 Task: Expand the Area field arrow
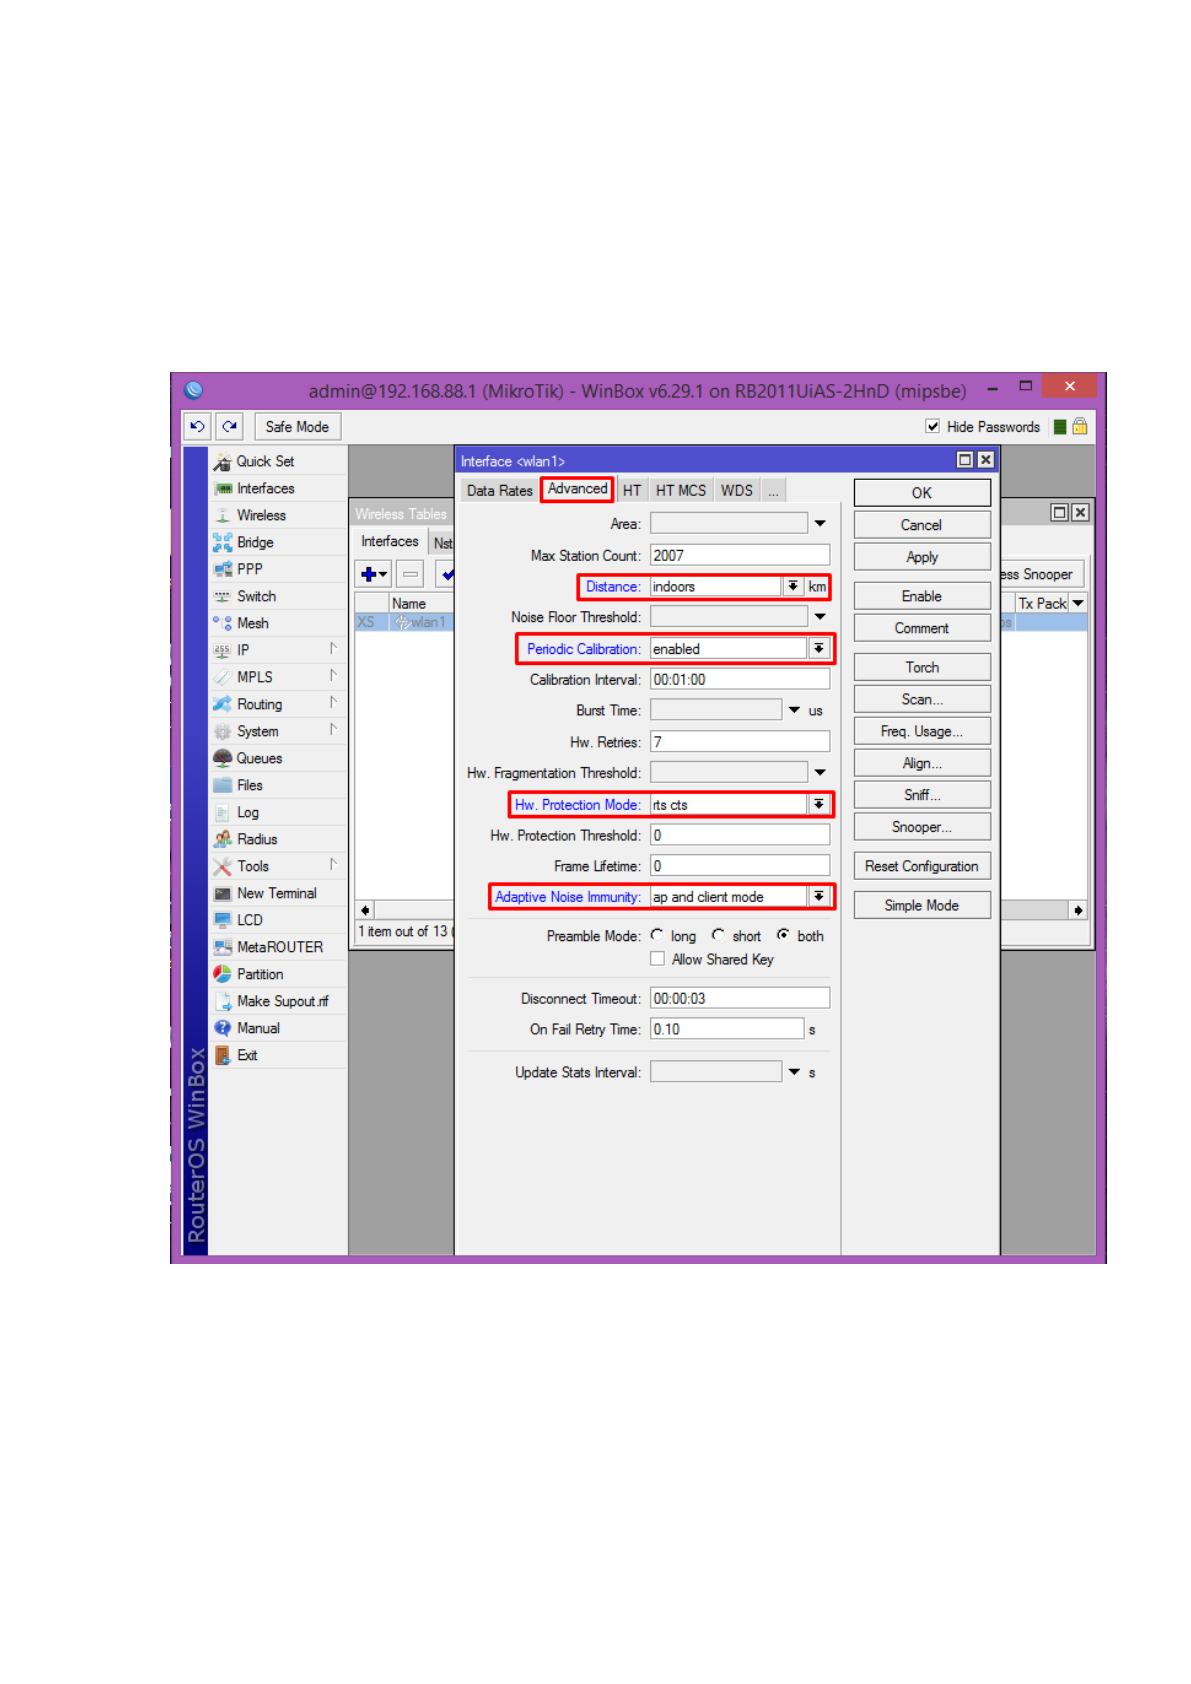820,524
